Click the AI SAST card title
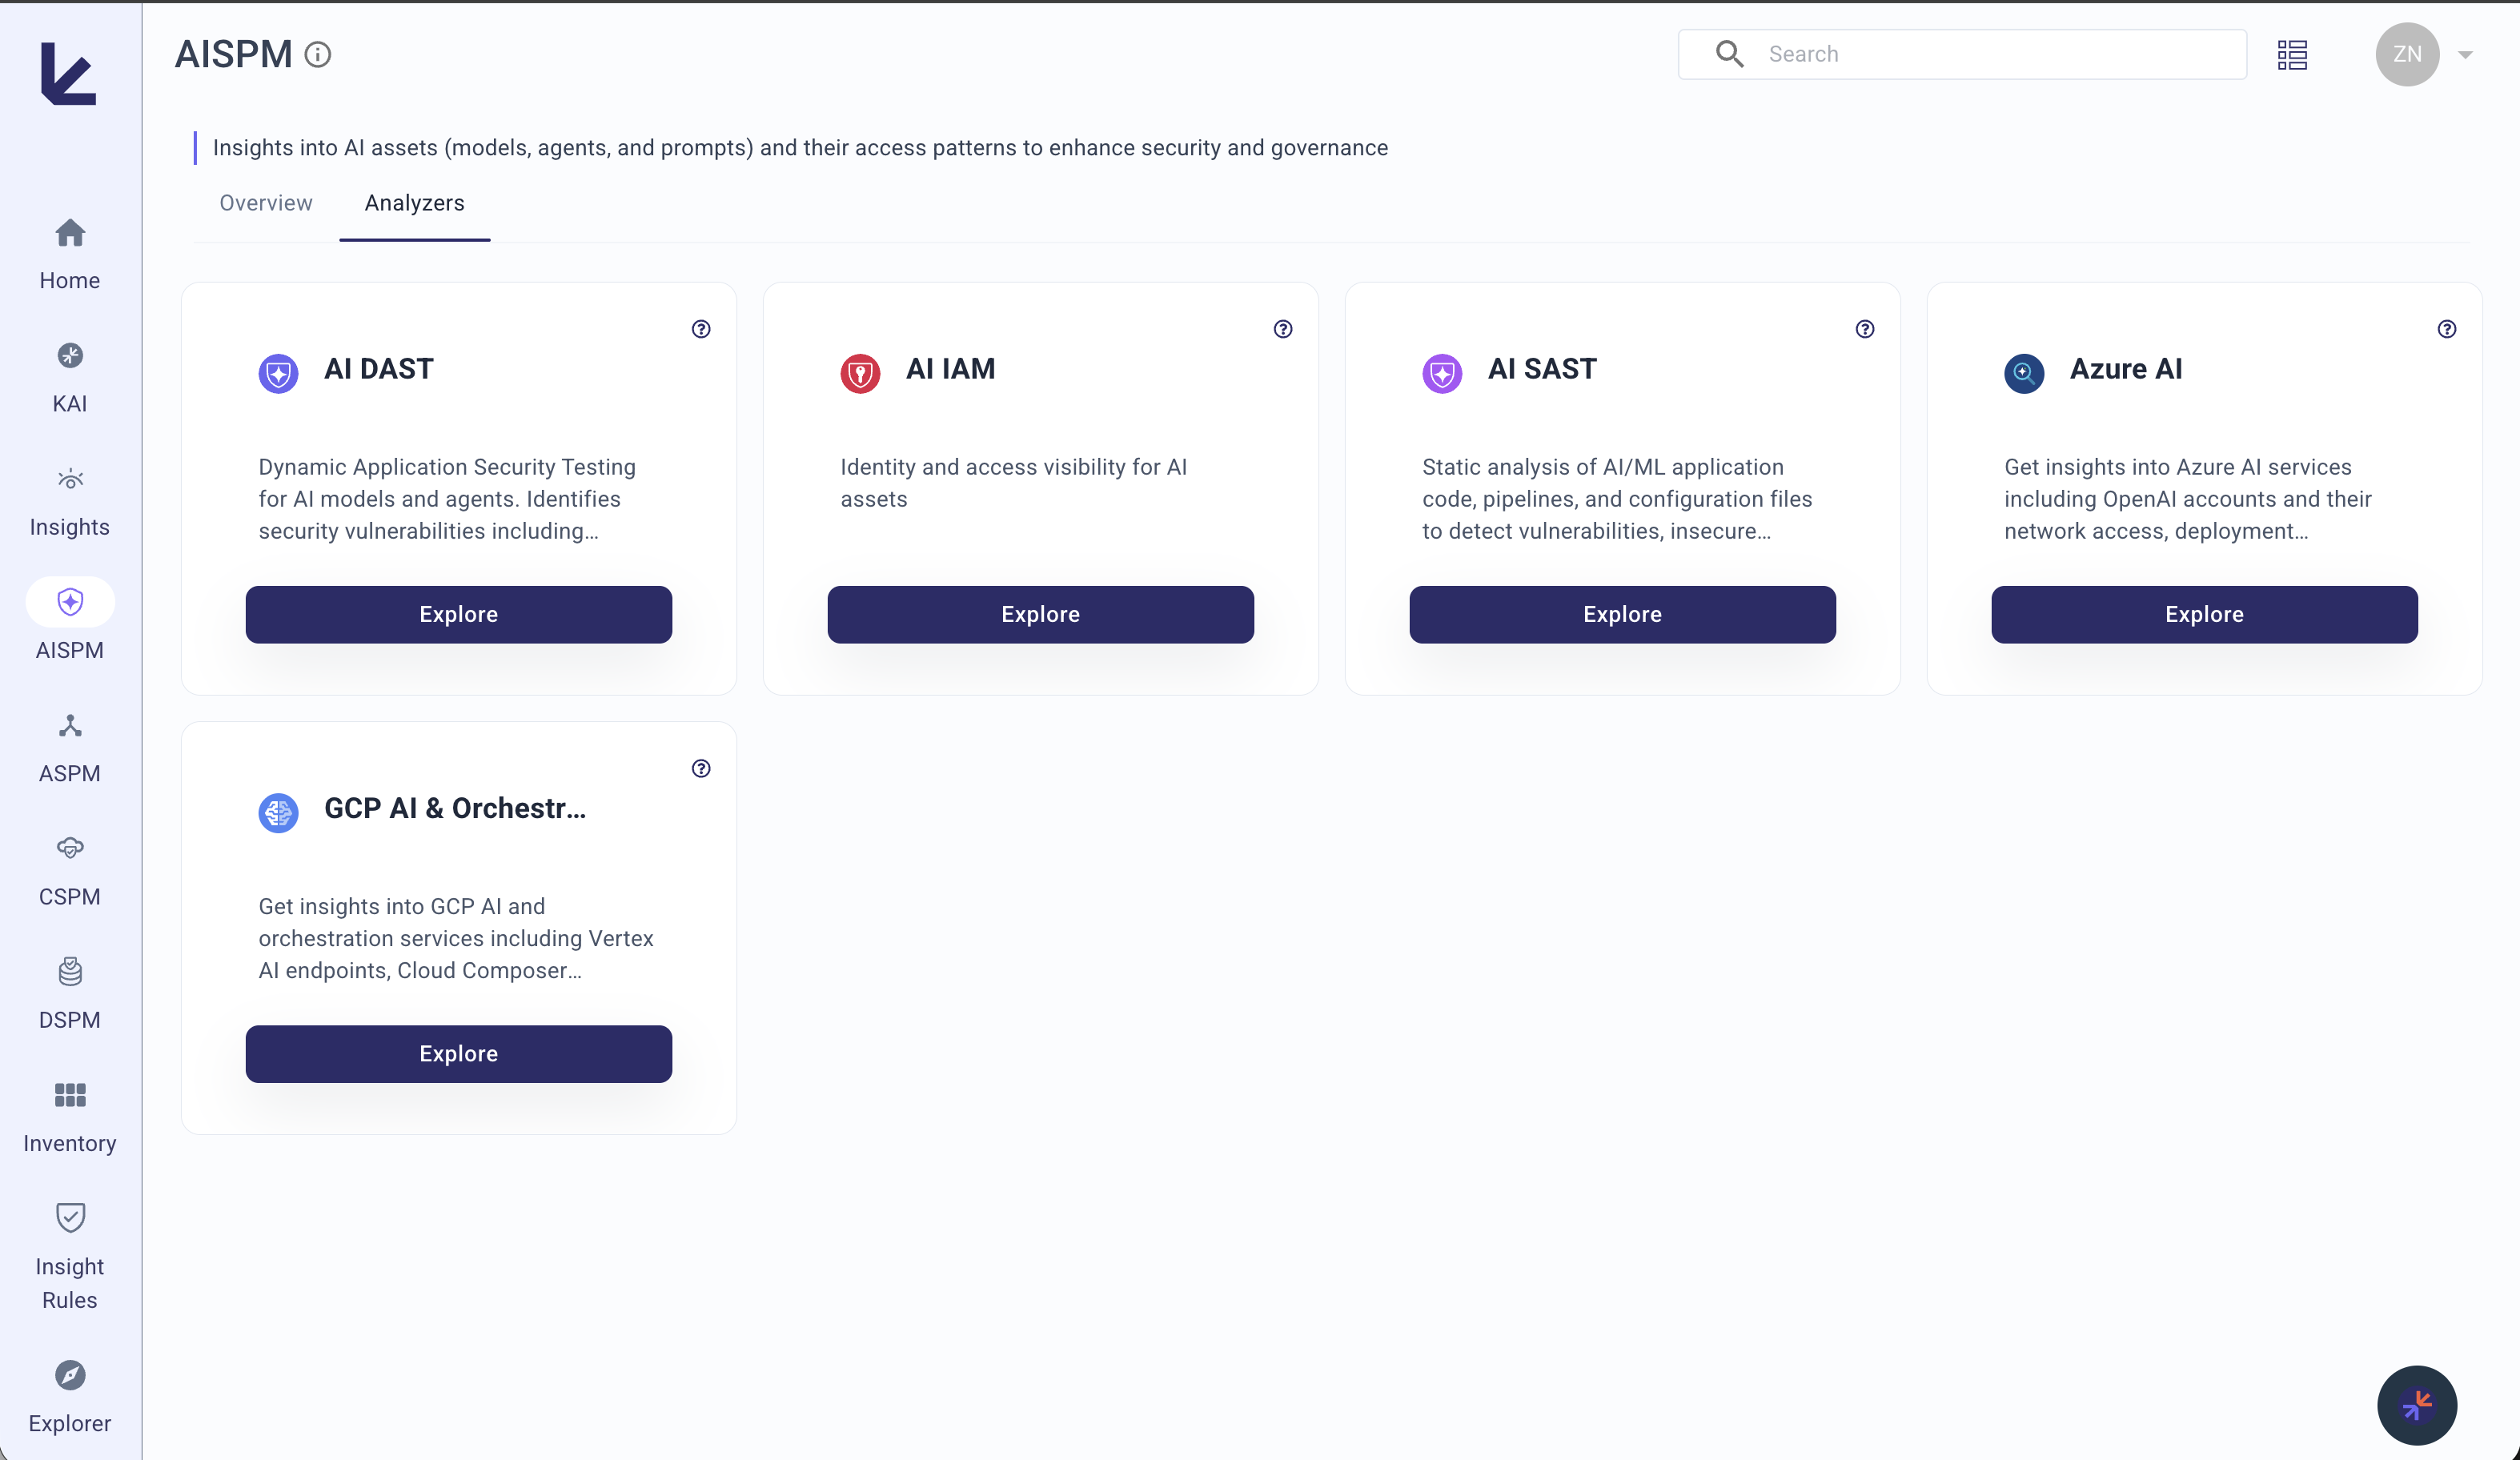2520x1460 pixels. 1542,369
